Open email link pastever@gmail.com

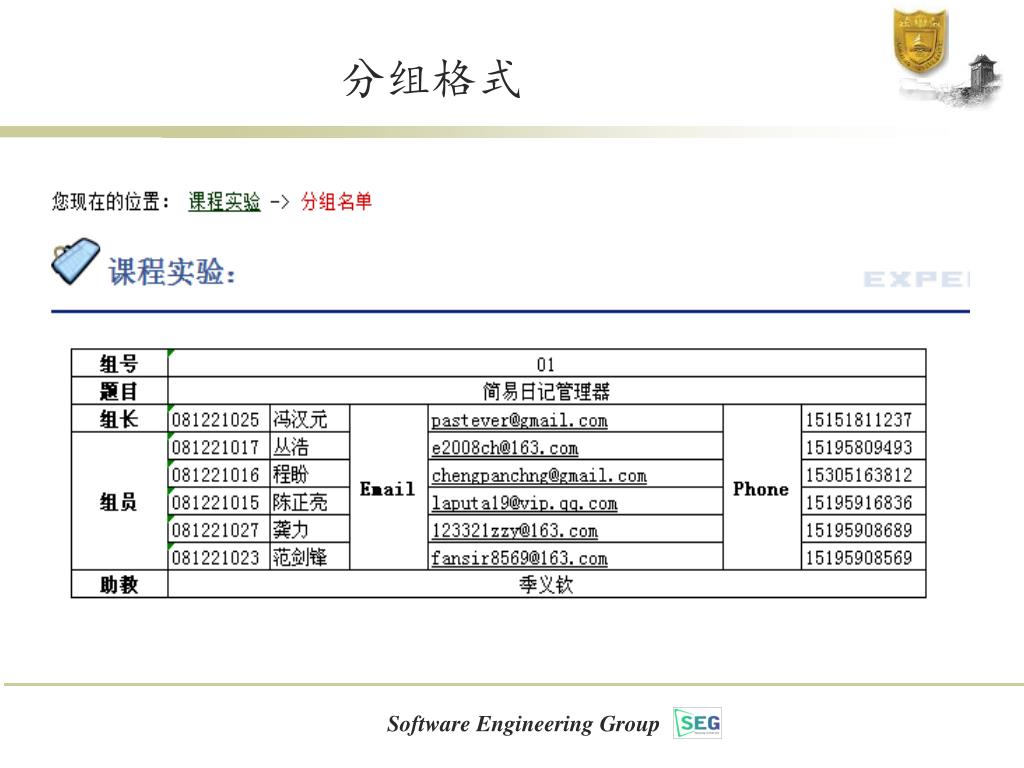coord(519,420)
